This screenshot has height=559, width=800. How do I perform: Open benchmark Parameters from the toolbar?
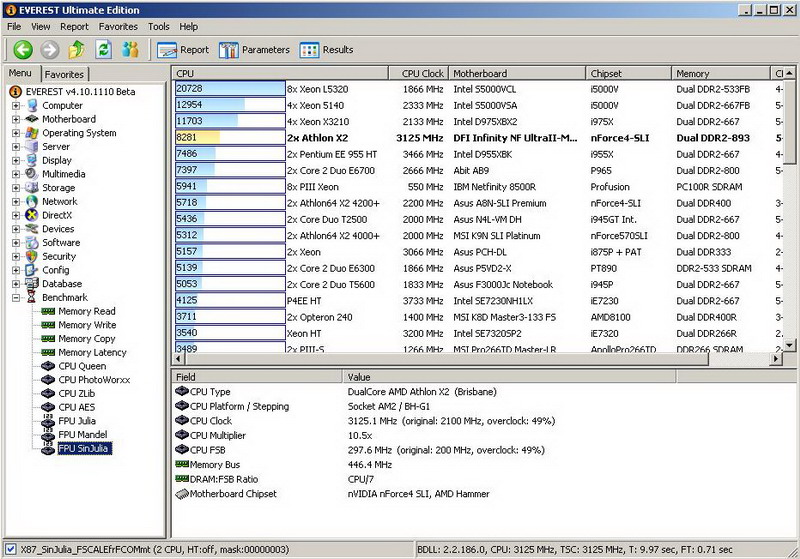pyautogui.click(x=254, y=49)
